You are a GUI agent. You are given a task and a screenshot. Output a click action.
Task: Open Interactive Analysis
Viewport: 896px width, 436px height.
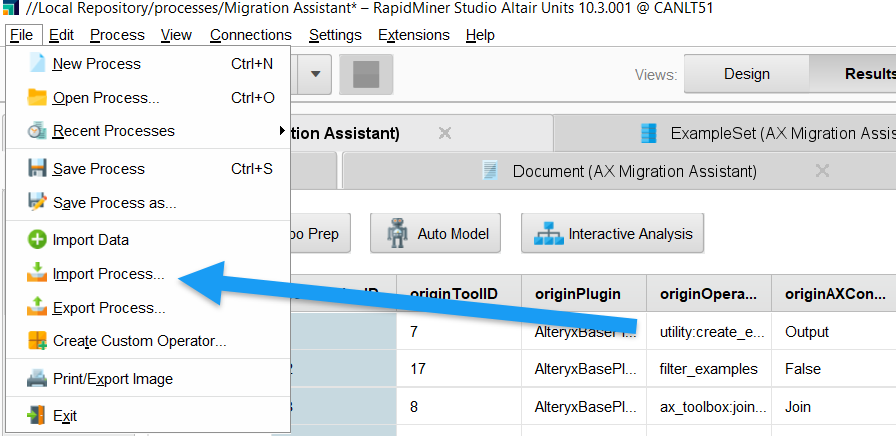[x=612, y=234]
